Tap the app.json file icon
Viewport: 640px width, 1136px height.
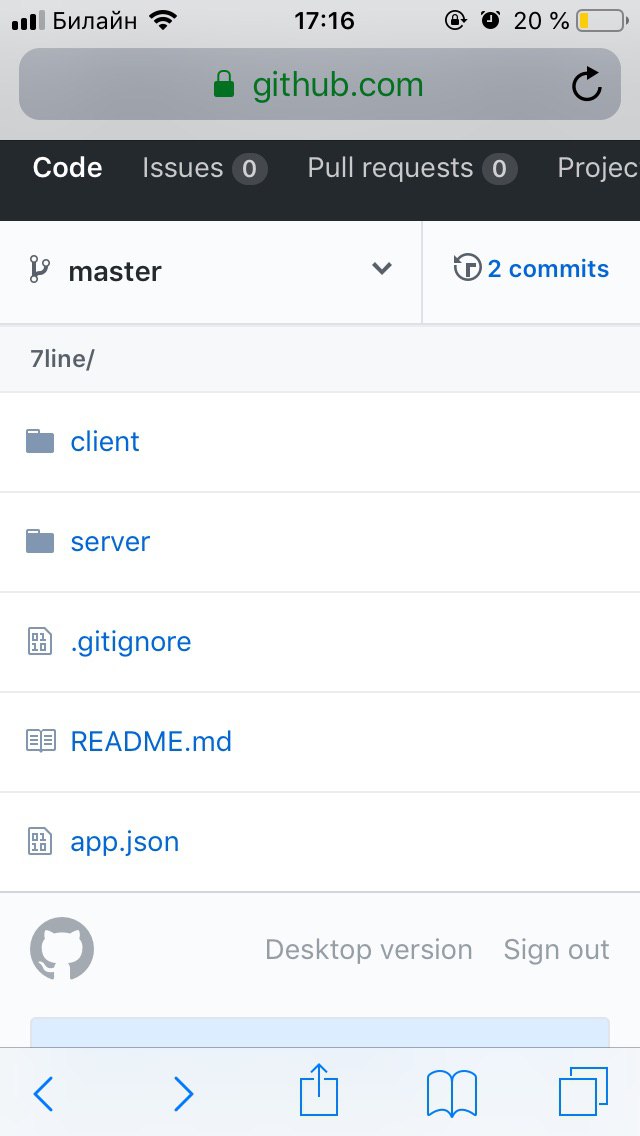point(40,841)
